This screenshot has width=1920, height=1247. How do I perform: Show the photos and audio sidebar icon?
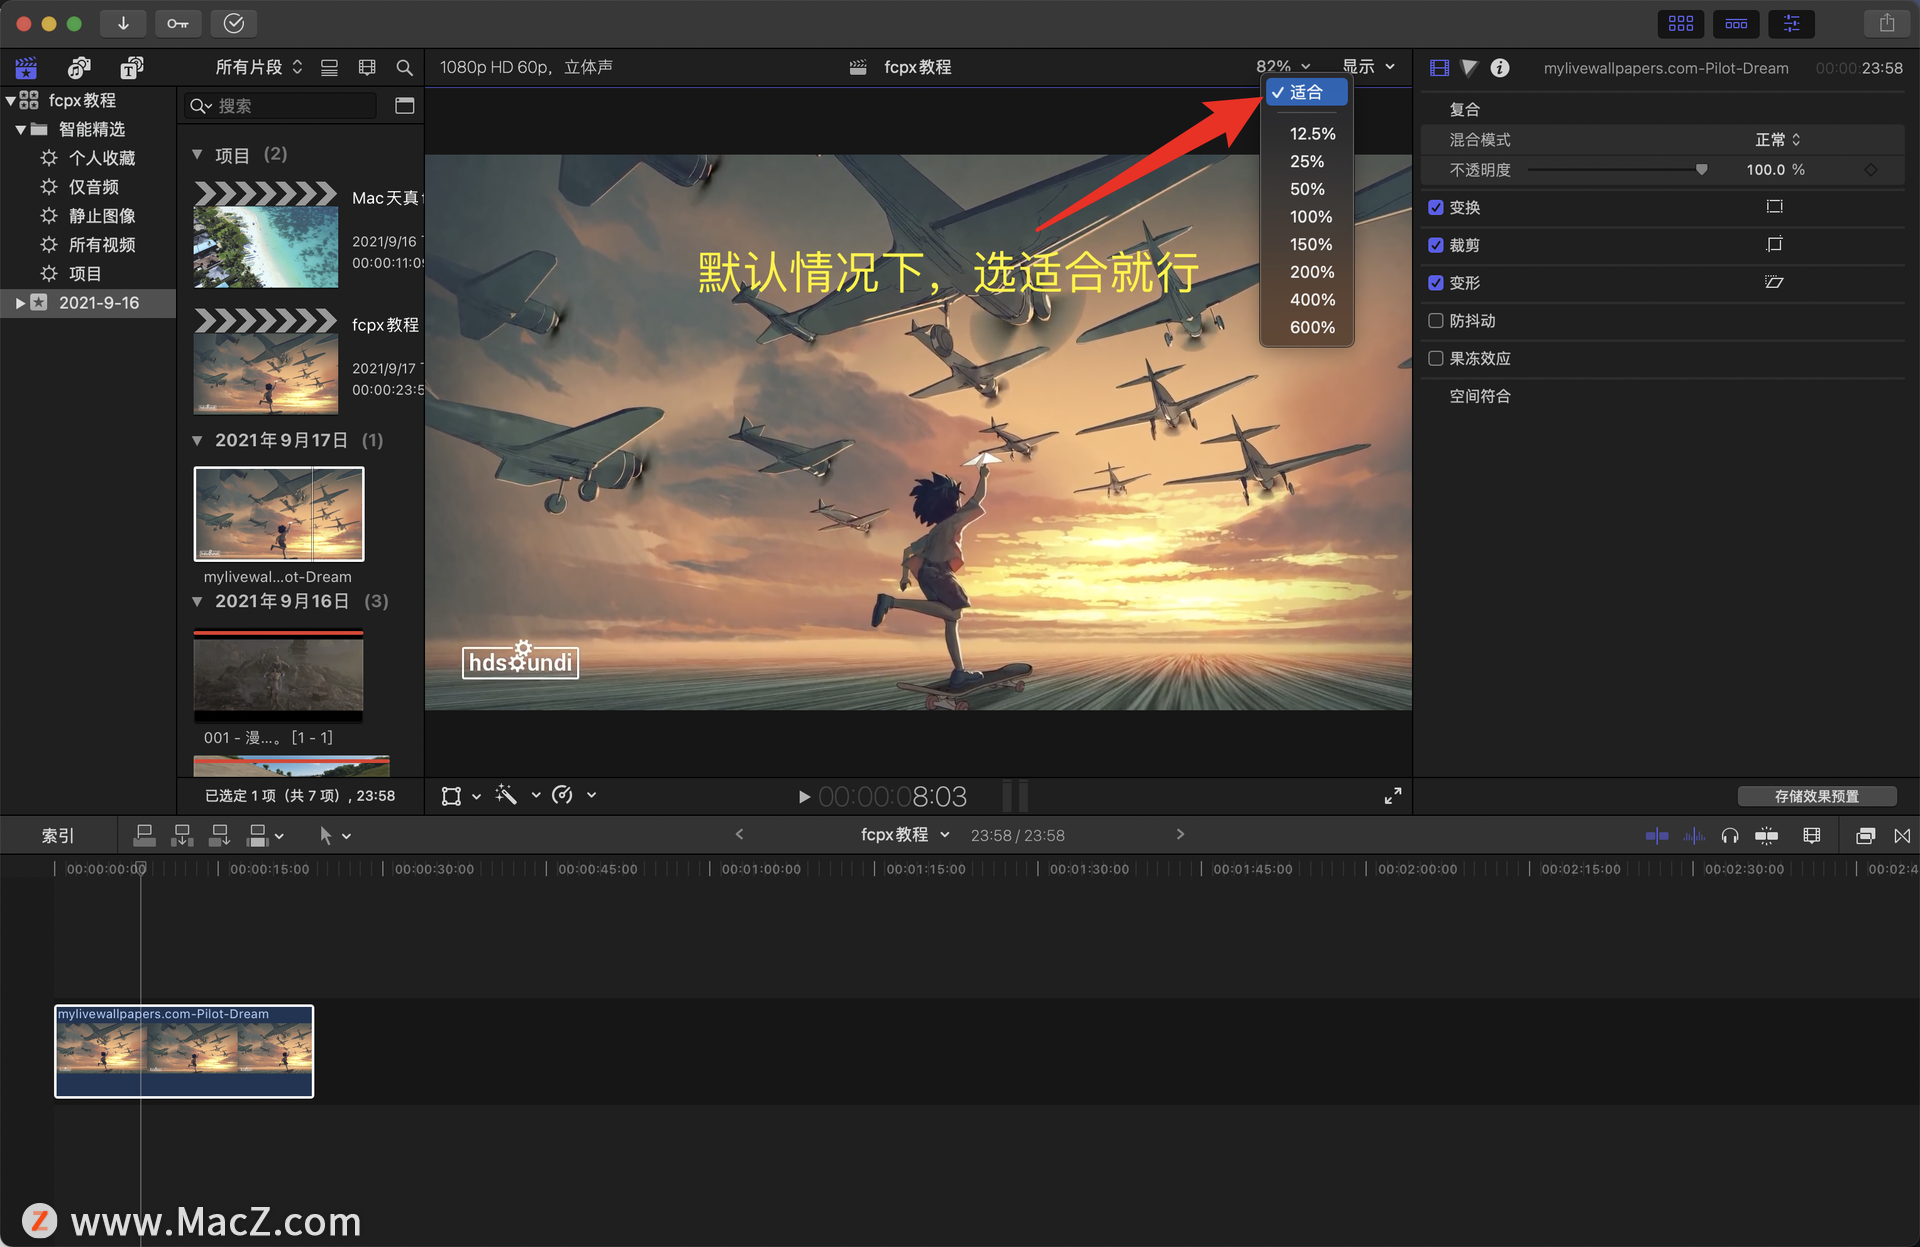(79, 67)
